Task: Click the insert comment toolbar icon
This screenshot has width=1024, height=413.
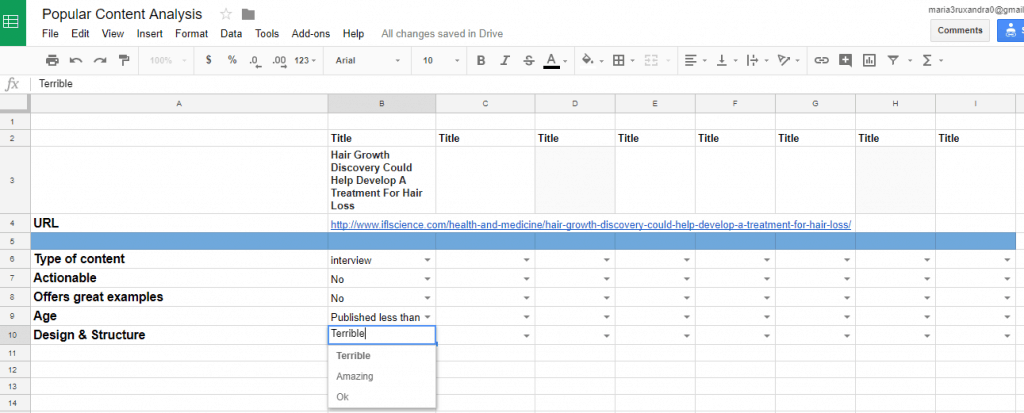Action: pos(846,60)
